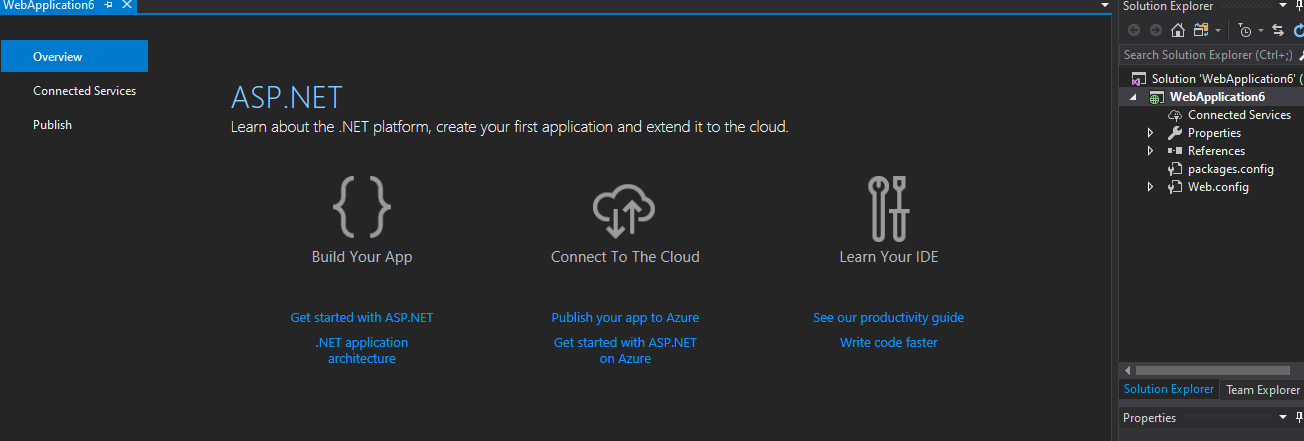The height and width of the screenshot is (441, 1304).
Task: Open Solution Explorer window options dropdown
Action: click(x=1283, y=6)
